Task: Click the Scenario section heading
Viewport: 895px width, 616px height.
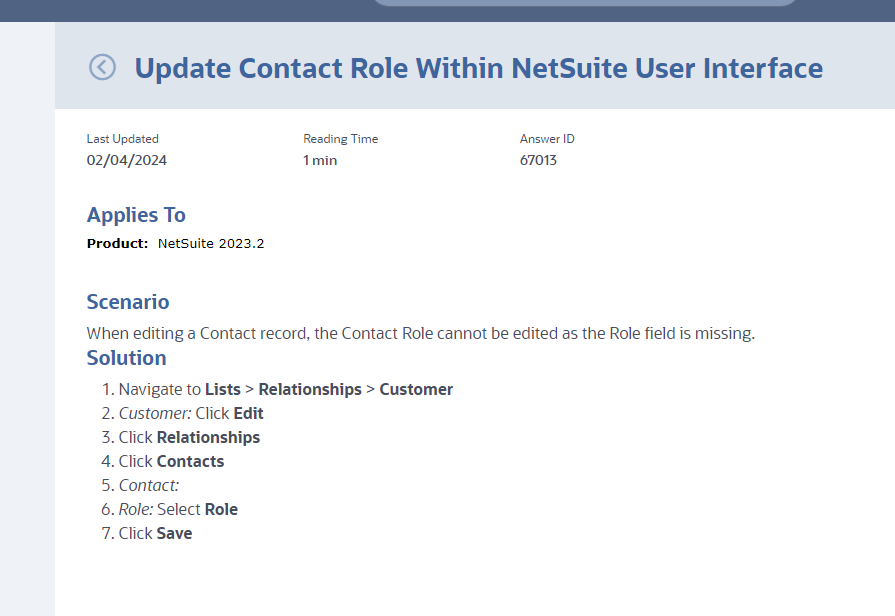Action: tap(128, 302)
